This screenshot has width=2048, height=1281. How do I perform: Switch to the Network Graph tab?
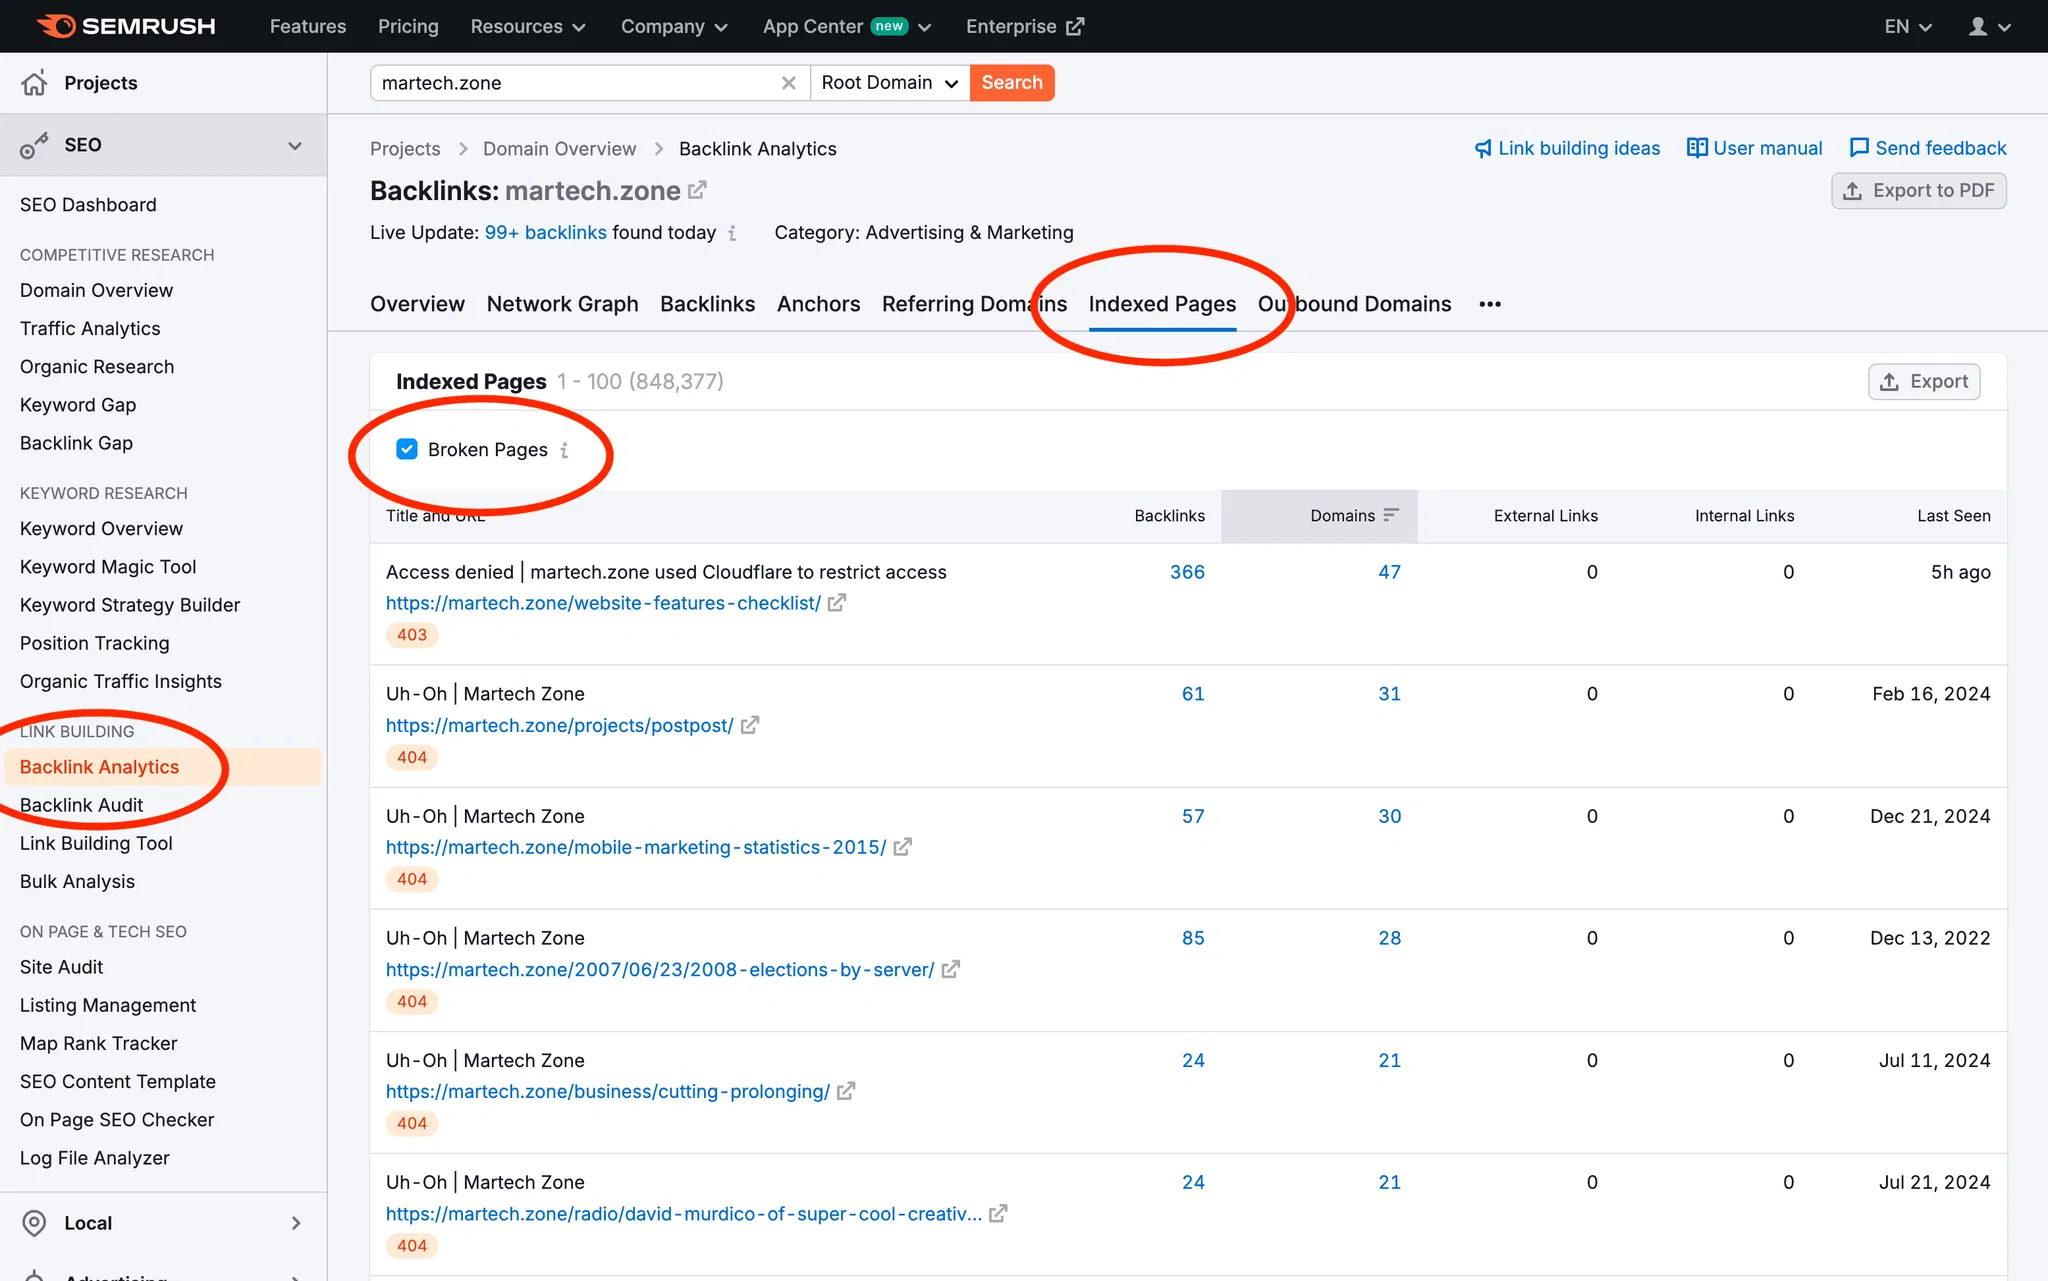[562, 304]
